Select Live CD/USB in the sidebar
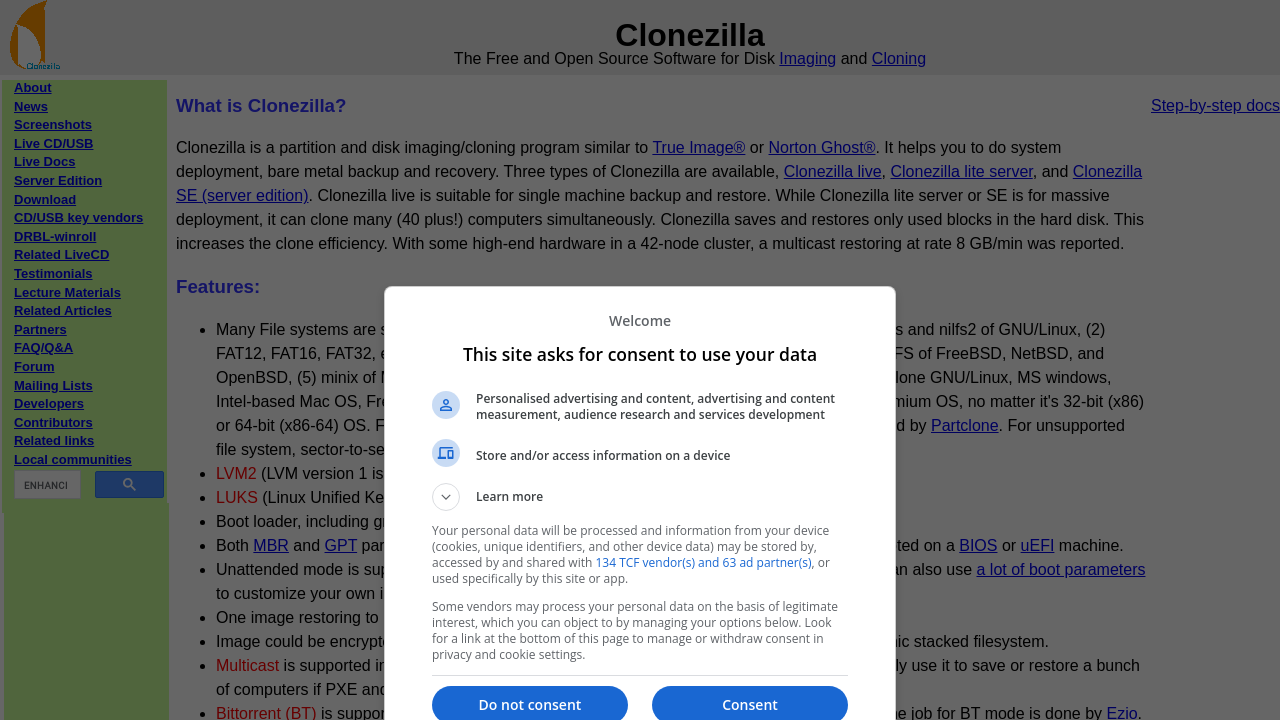The height and width of the screenshot is (720, 1280). [54, 144]
